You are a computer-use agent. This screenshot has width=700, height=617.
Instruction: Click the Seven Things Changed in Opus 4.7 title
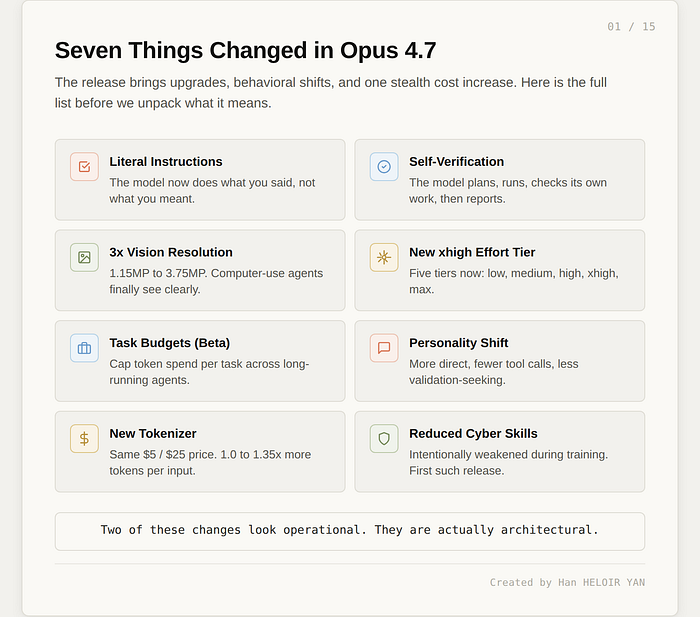click(245, 50)
